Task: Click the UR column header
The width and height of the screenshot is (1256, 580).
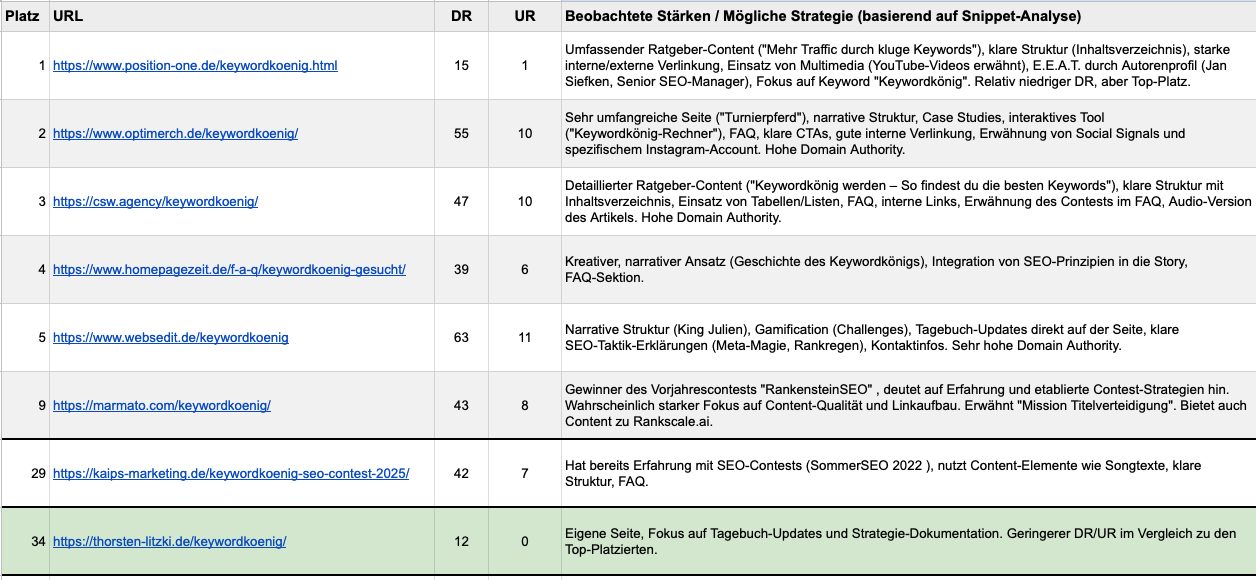Action: (525, 17)
